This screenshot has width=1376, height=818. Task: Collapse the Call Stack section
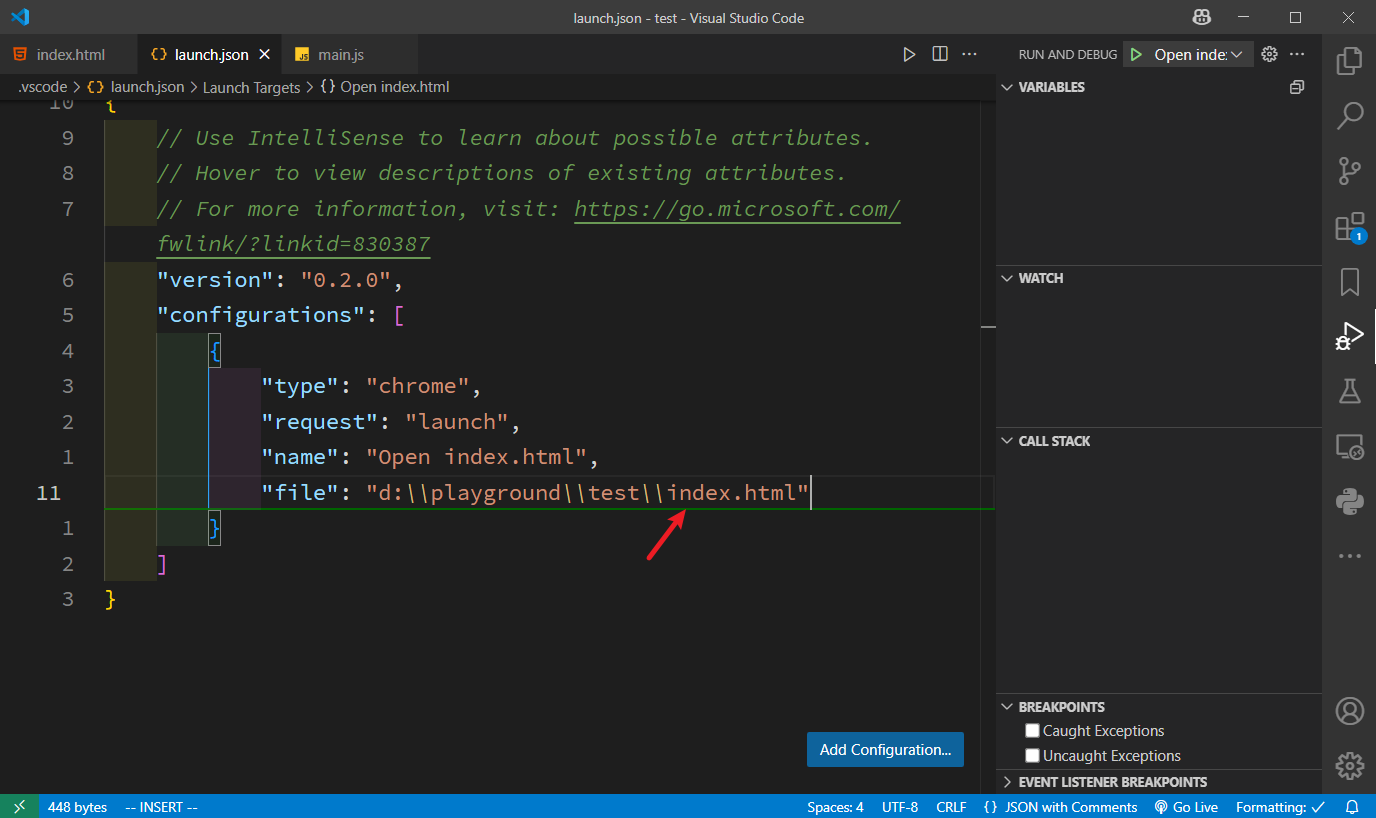(x=1007, y=441)
